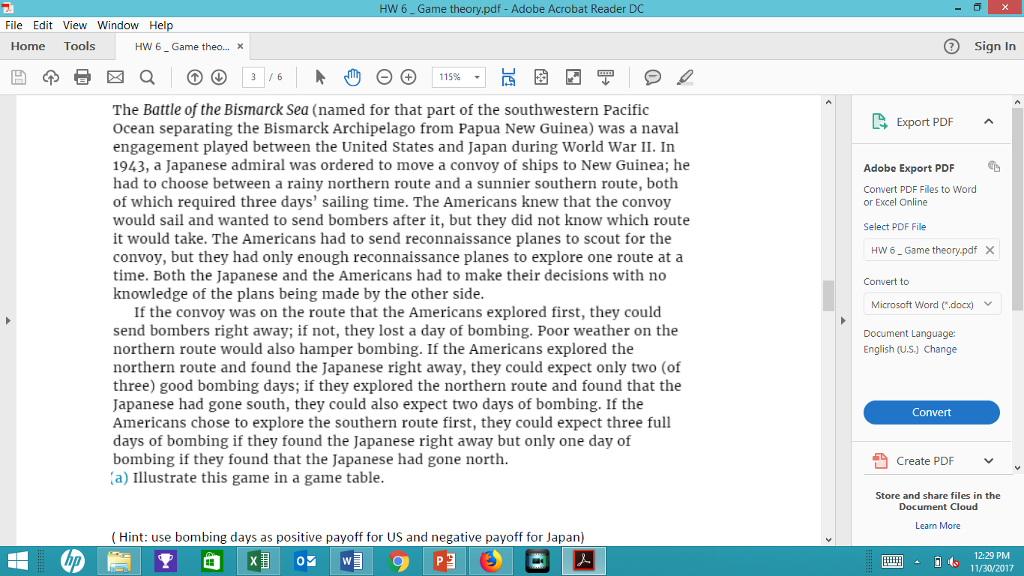Add a comment with speech bubble icon
The image size is (1024, 576).
coord(653,77)
